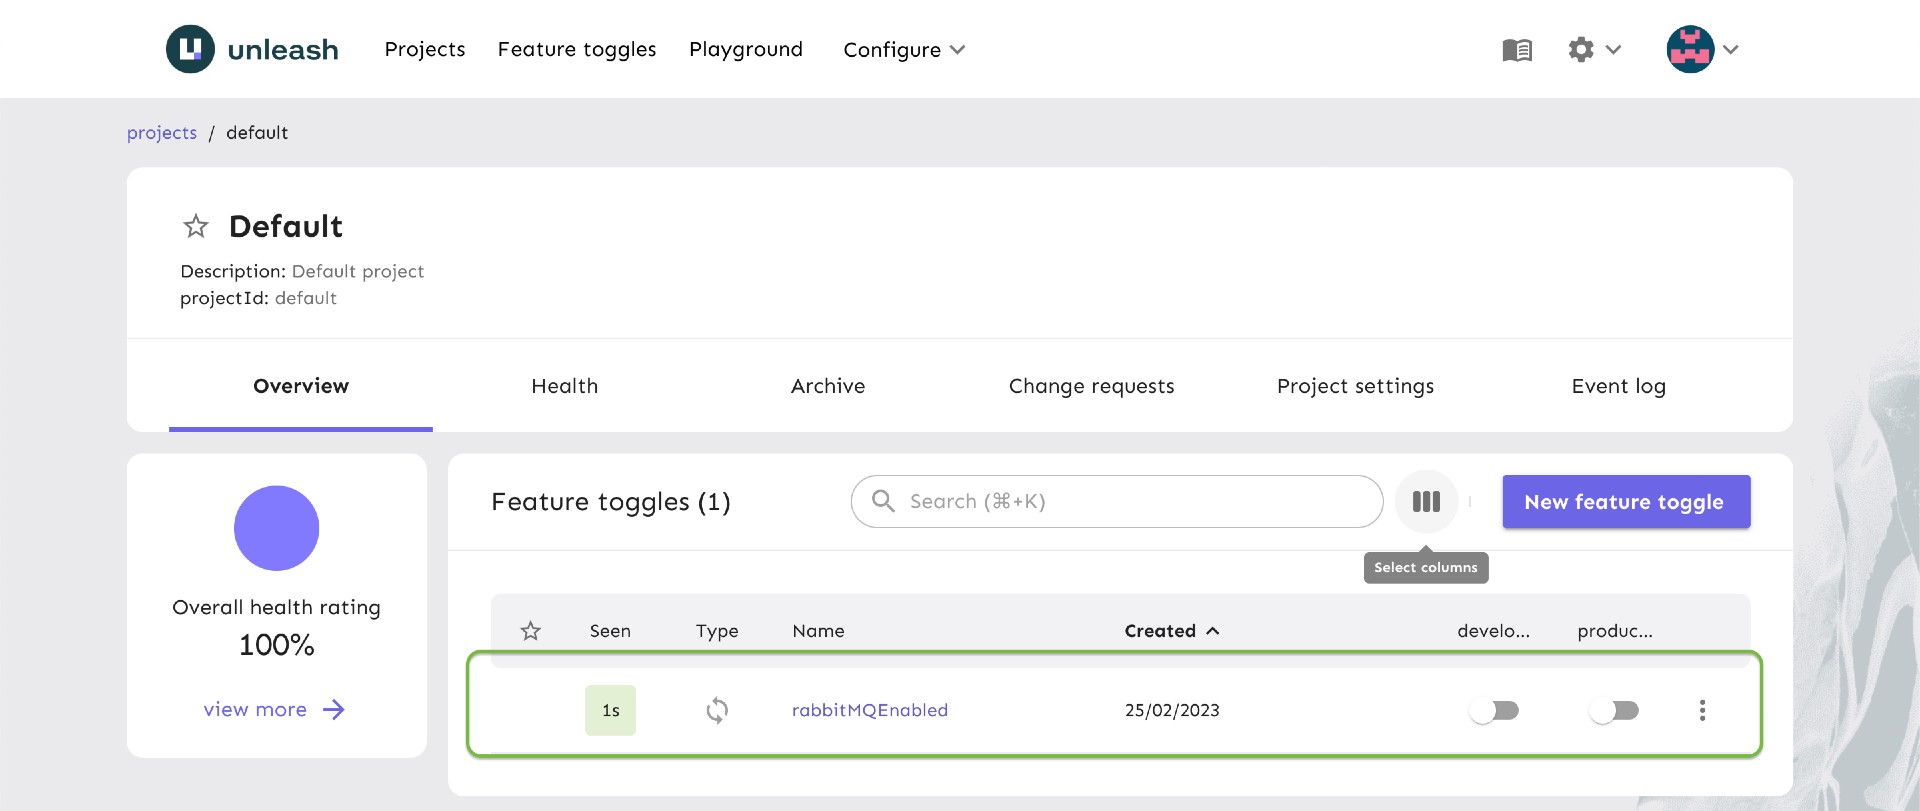Click the 100% health rating value

tap(277, 645)
